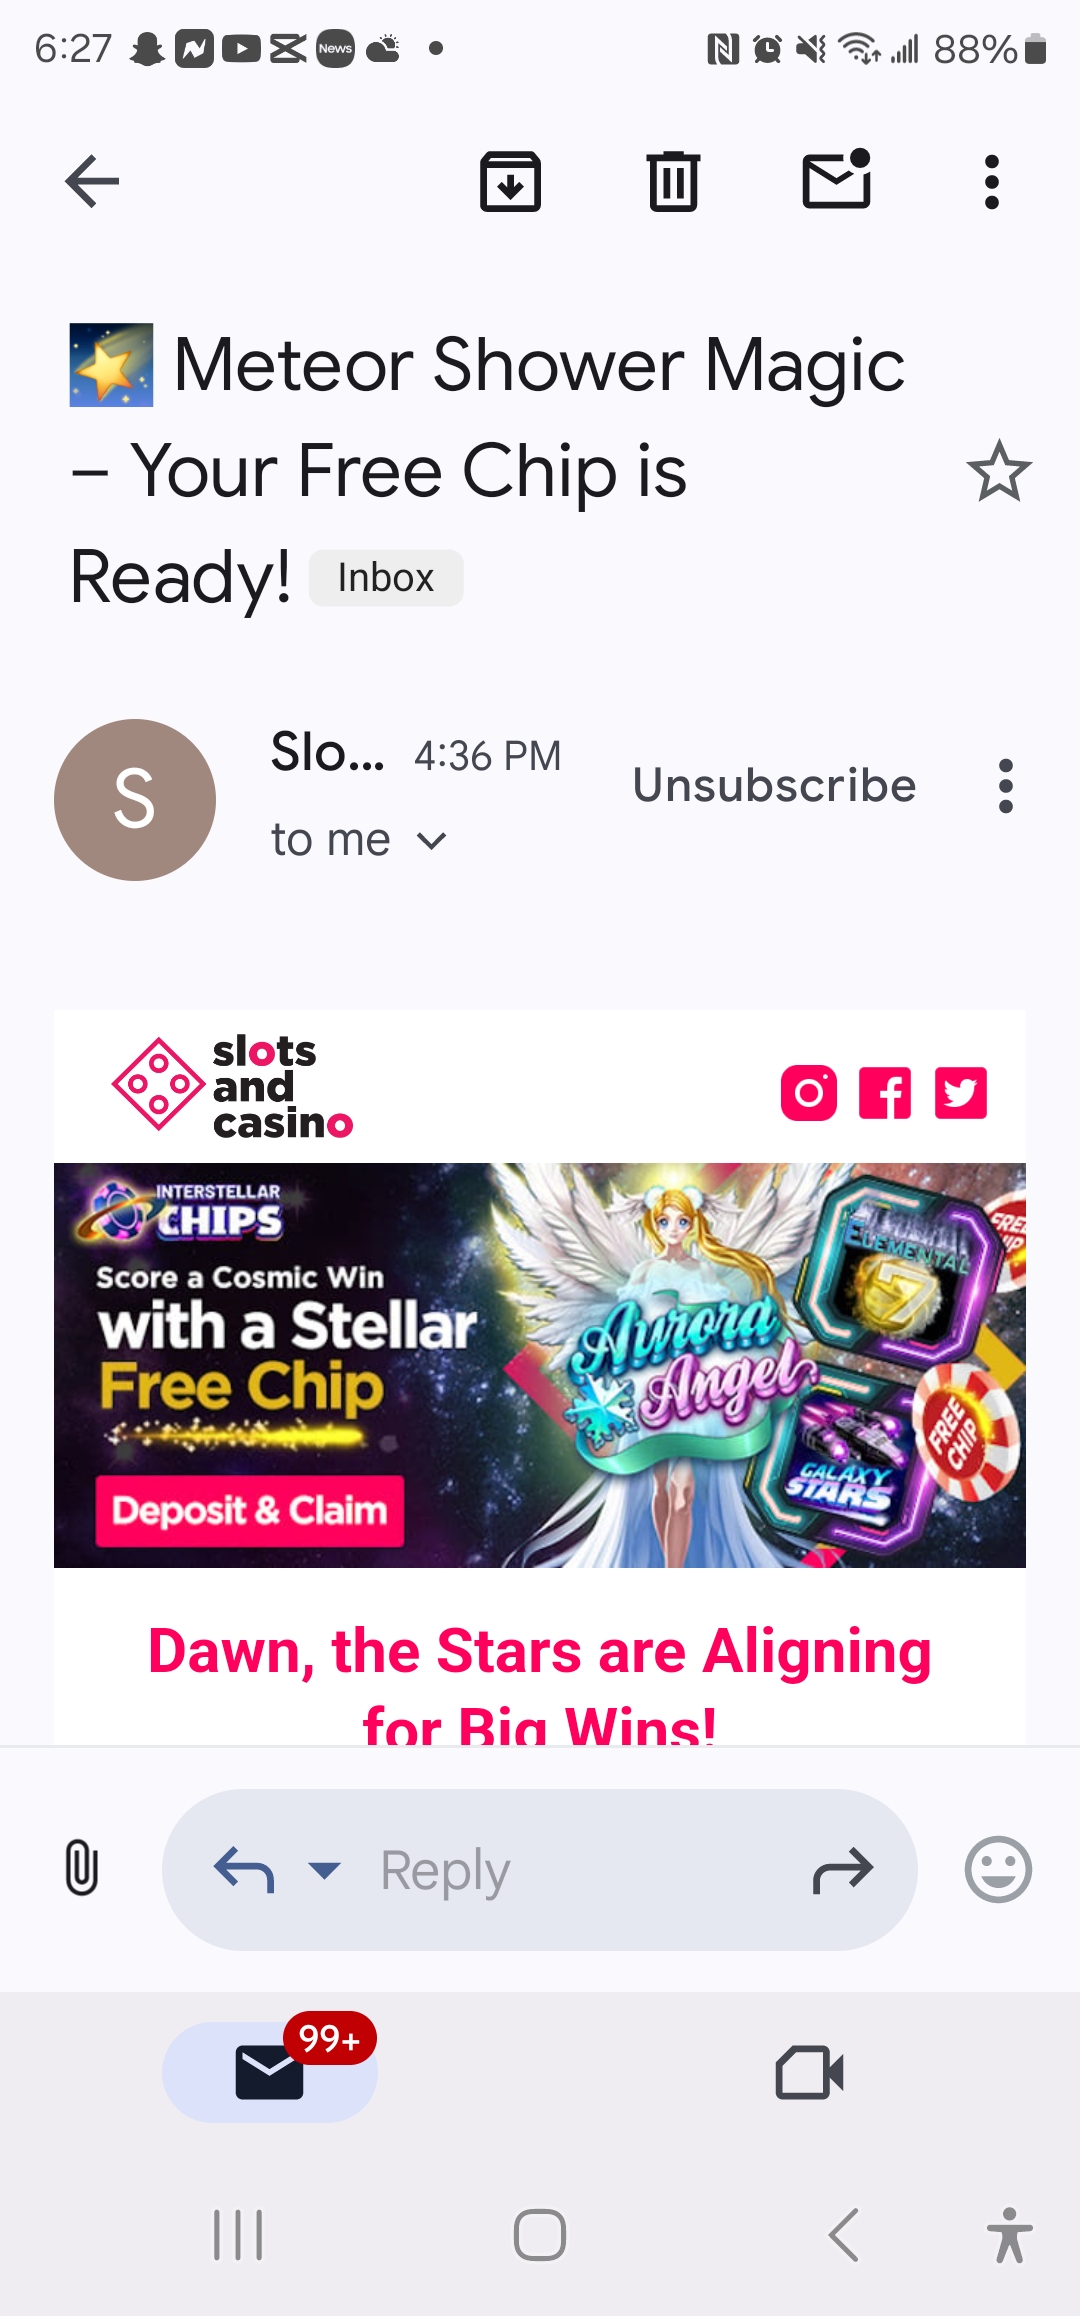
Task: Tap the Reply text field
Action: [540, 1870]
